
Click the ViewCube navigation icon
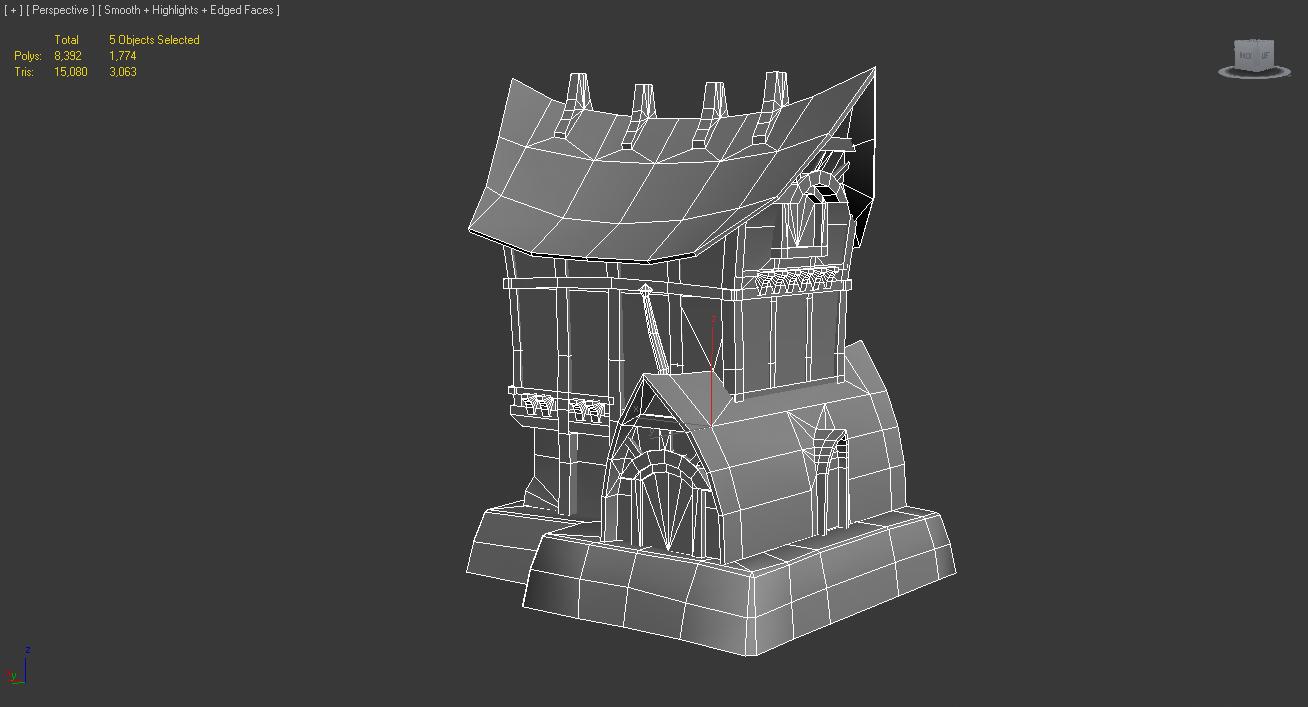[x=1253, y=58]
